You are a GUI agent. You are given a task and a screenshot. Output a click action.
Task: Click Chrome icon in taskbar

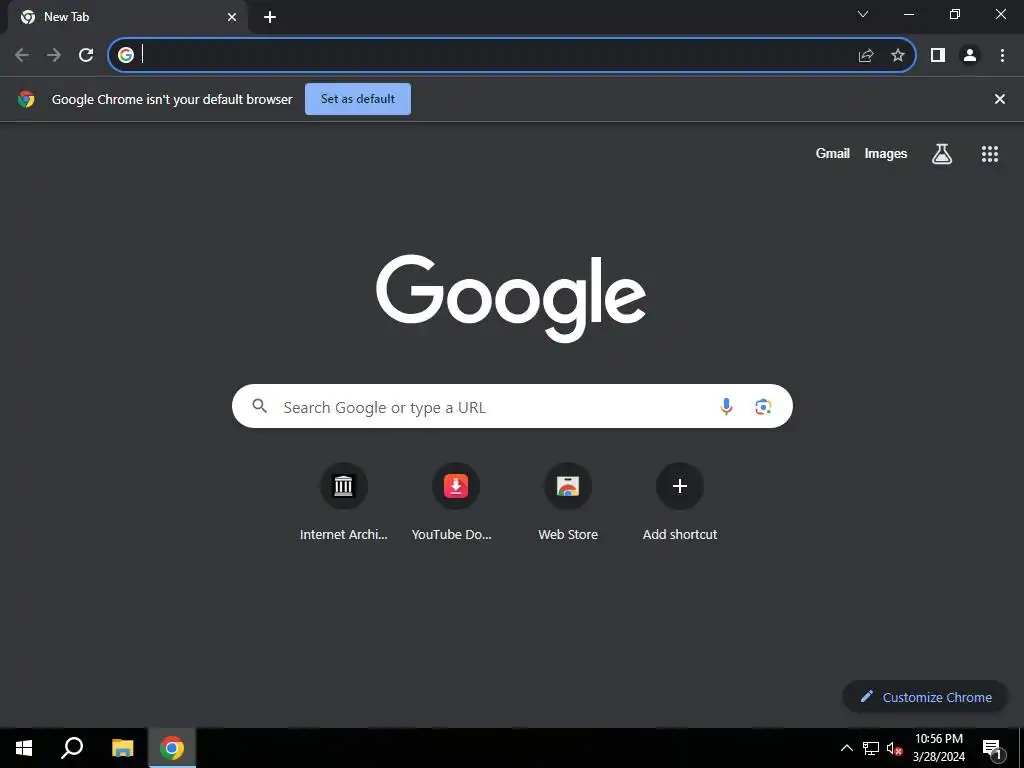[x=172, y=748]
